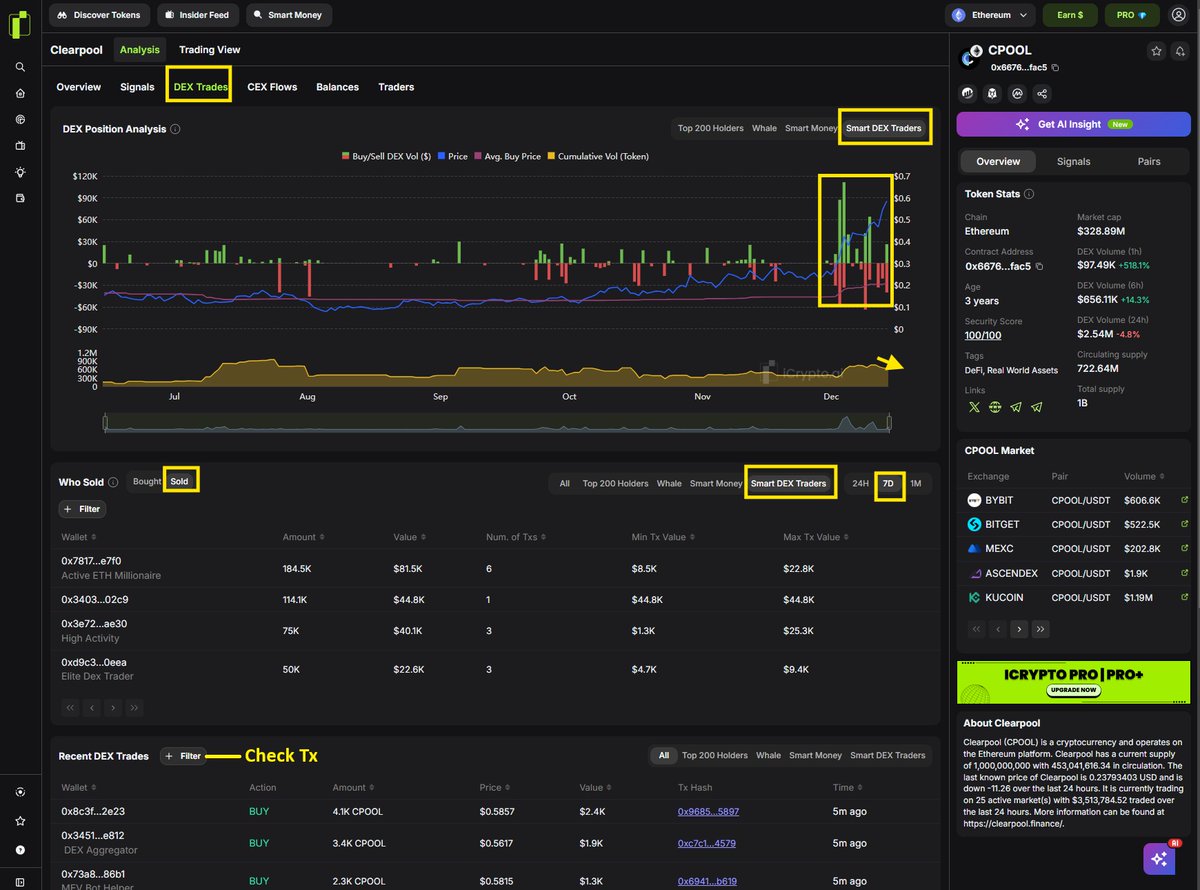Copy the CPOOL address under the token name

pos(1055,67)
